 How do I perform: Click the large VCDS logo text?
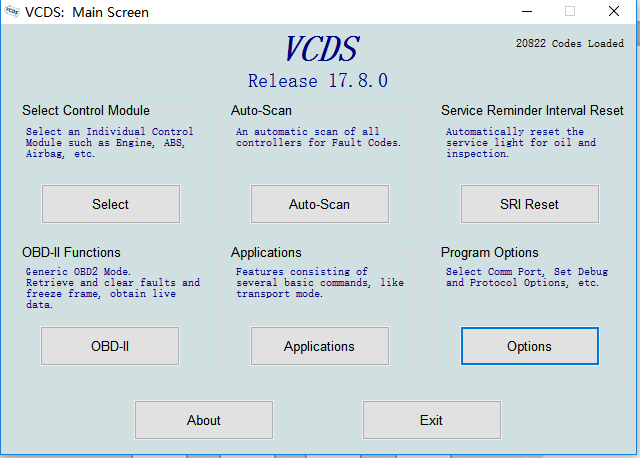[322, 49]
